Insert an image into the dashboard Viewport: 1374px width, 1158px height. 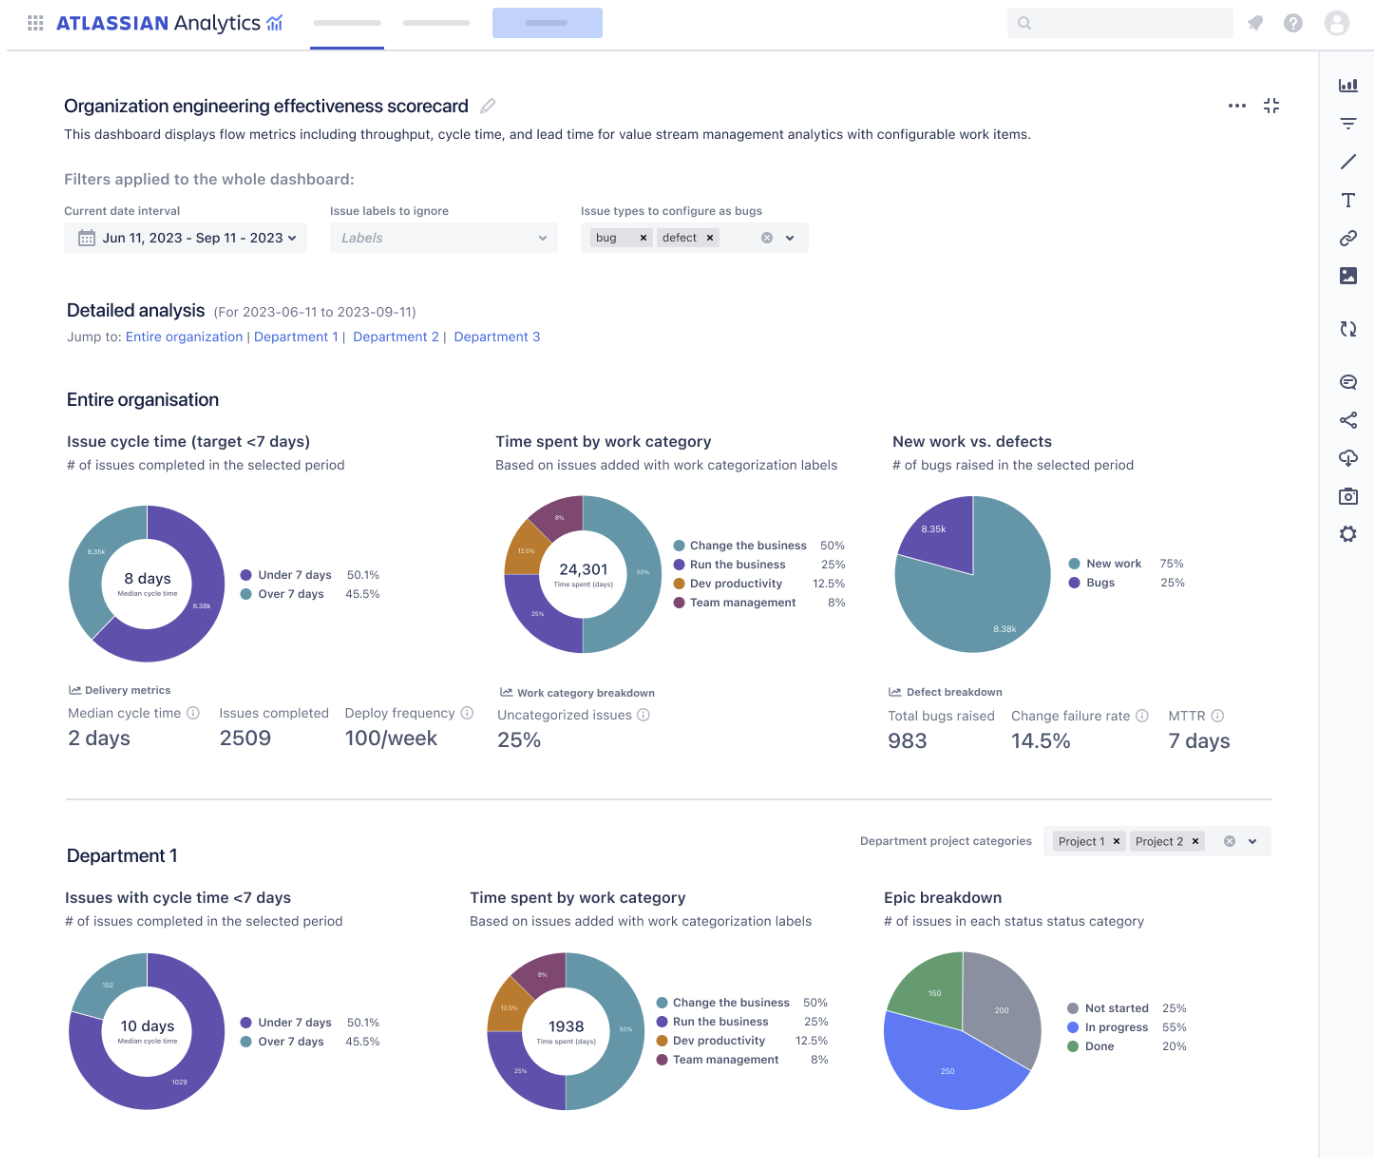click(1348, 275)
